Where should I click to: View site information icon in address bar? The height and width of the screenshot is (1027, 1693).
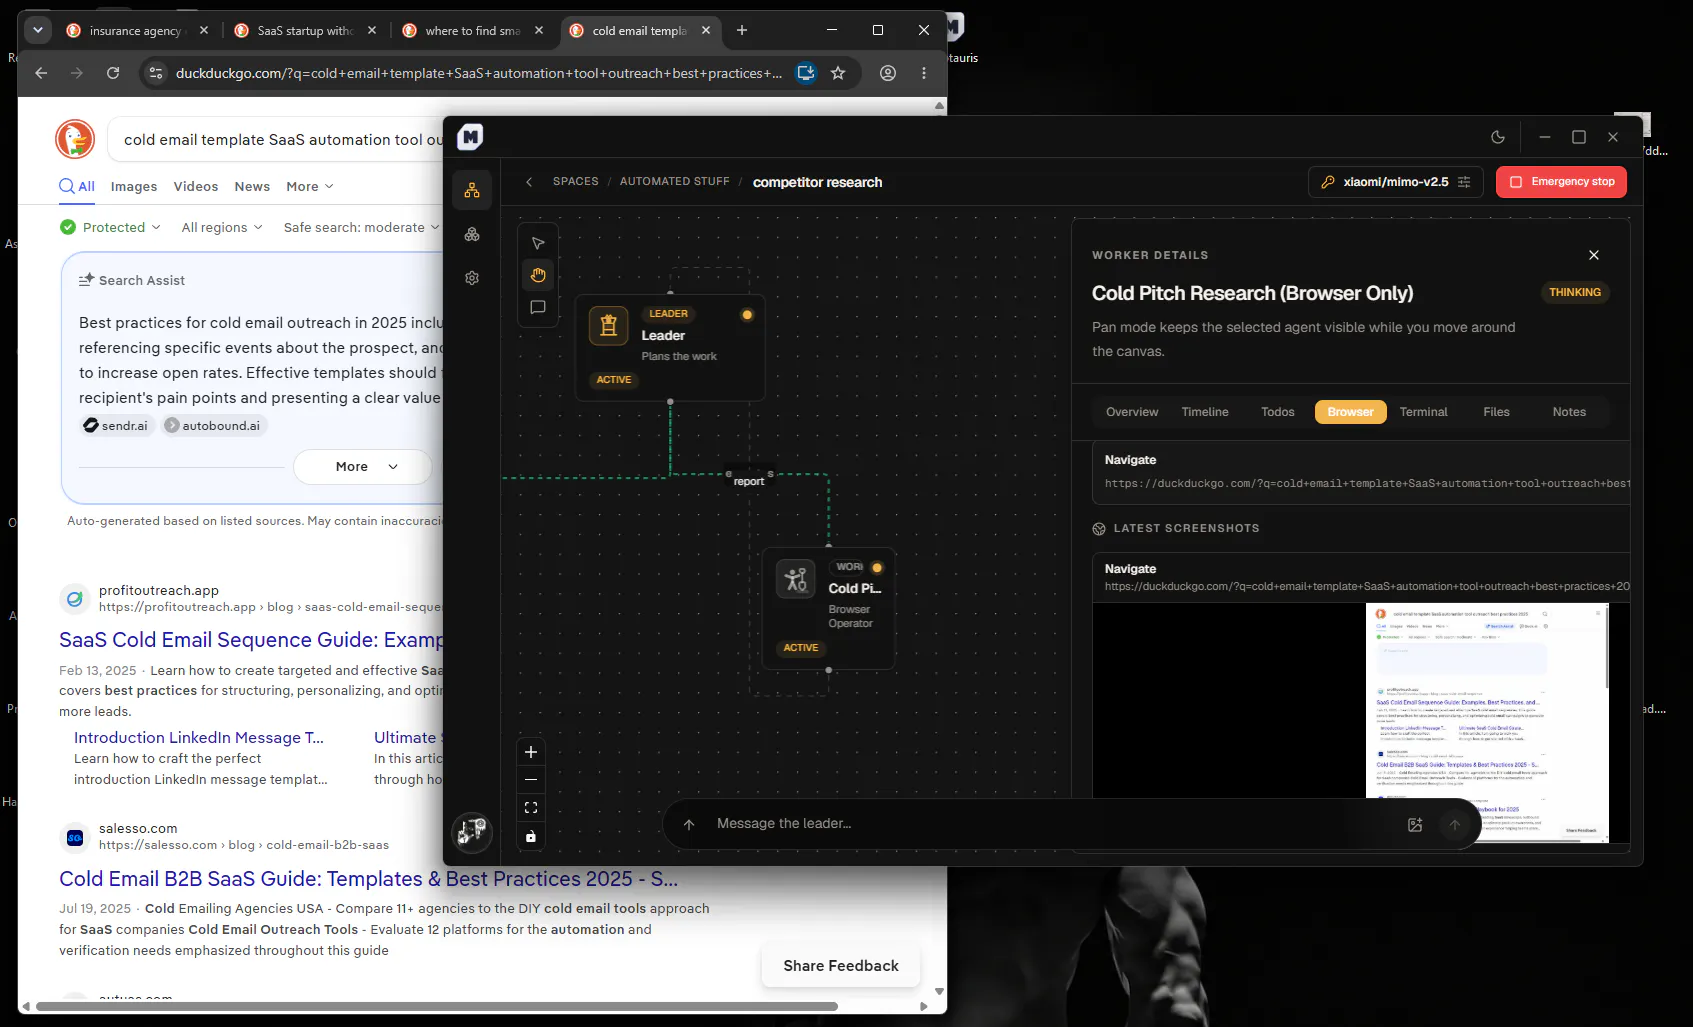click(x=155, y=73)
